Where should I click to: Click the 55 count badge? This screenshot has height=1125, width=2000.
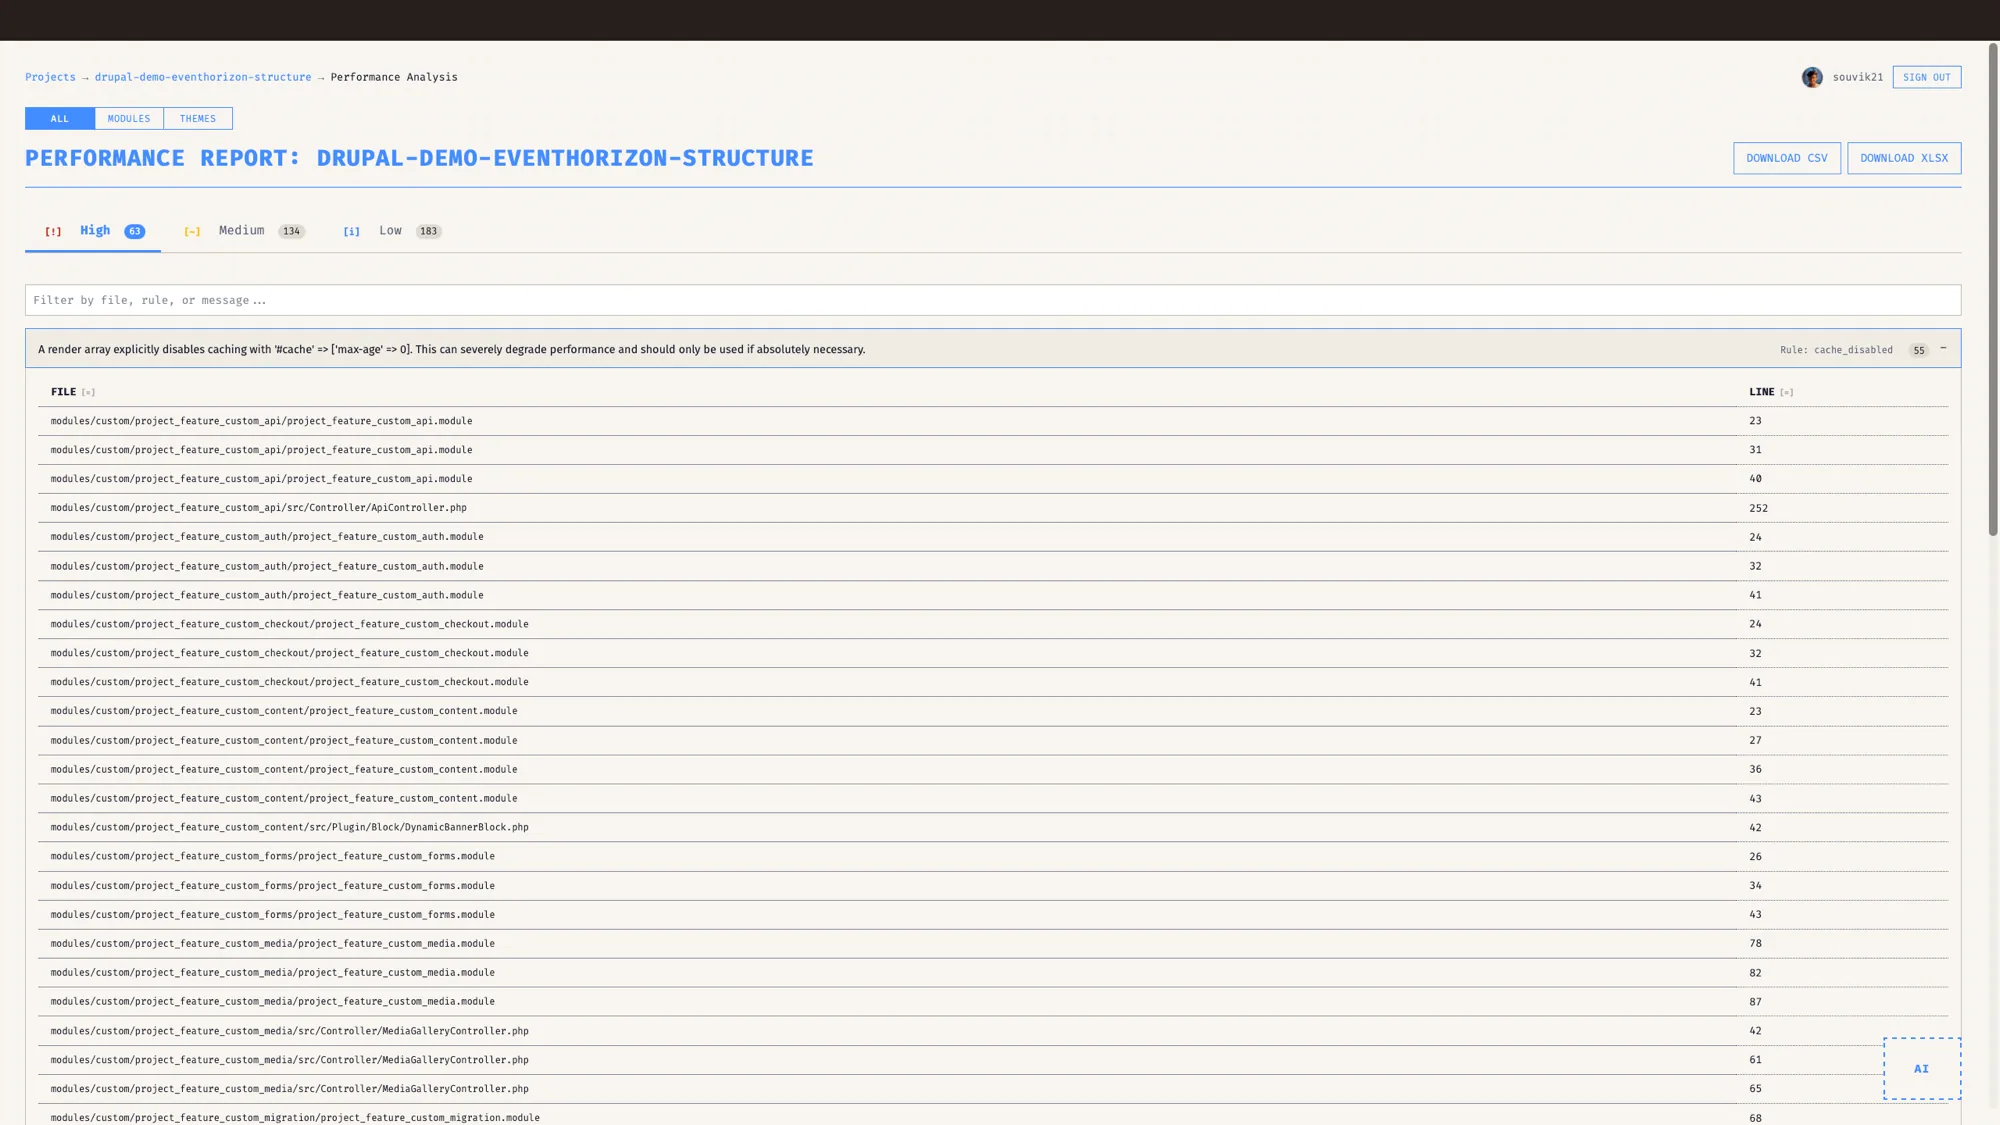(1918, 350)
